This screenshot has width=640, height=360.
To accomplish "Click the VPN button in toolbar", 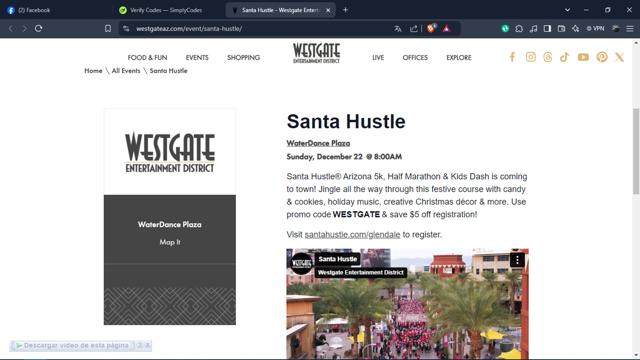I will coord(596,29).
